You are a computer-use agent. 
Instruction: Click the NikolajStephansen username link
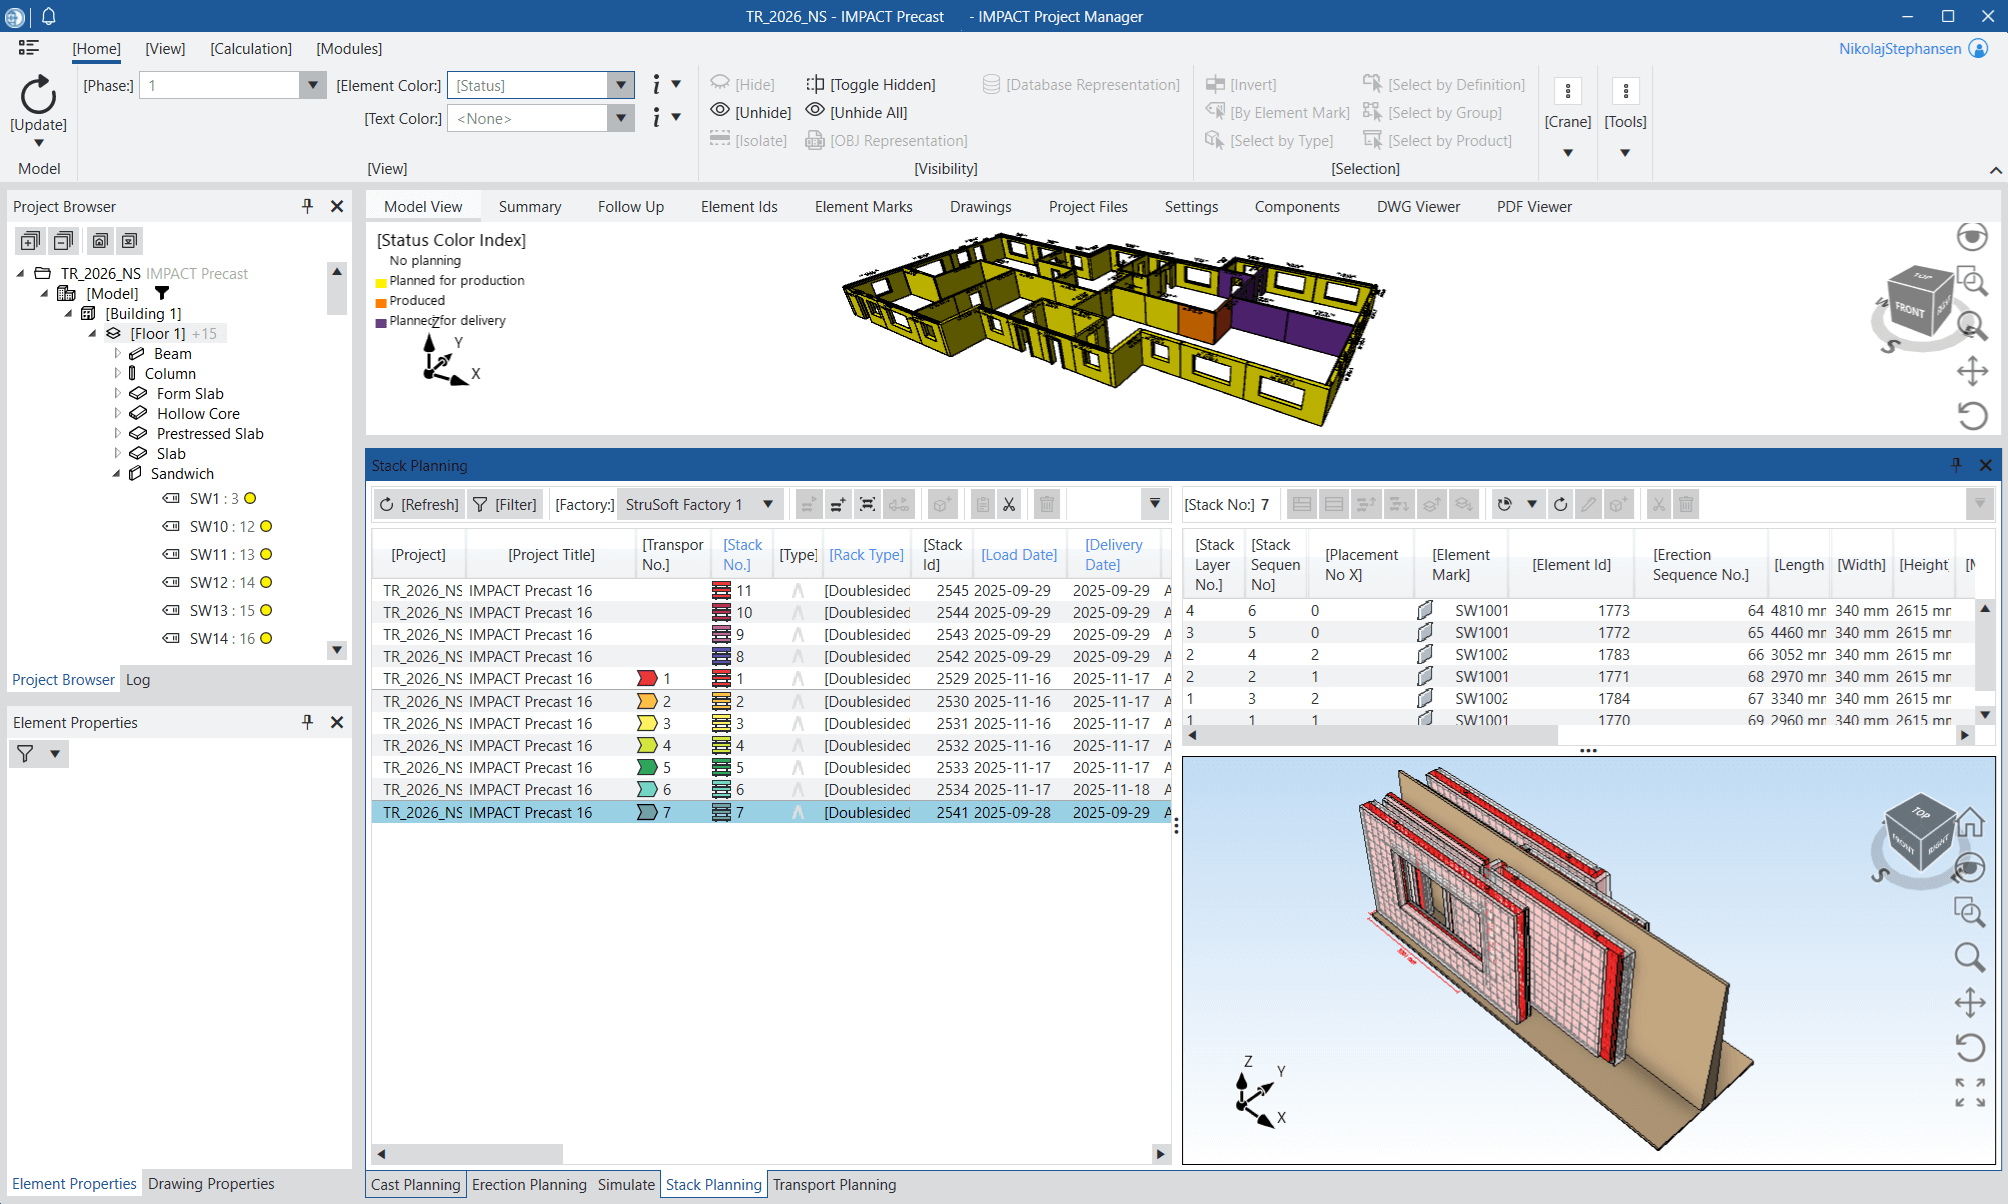(1900, 48)
